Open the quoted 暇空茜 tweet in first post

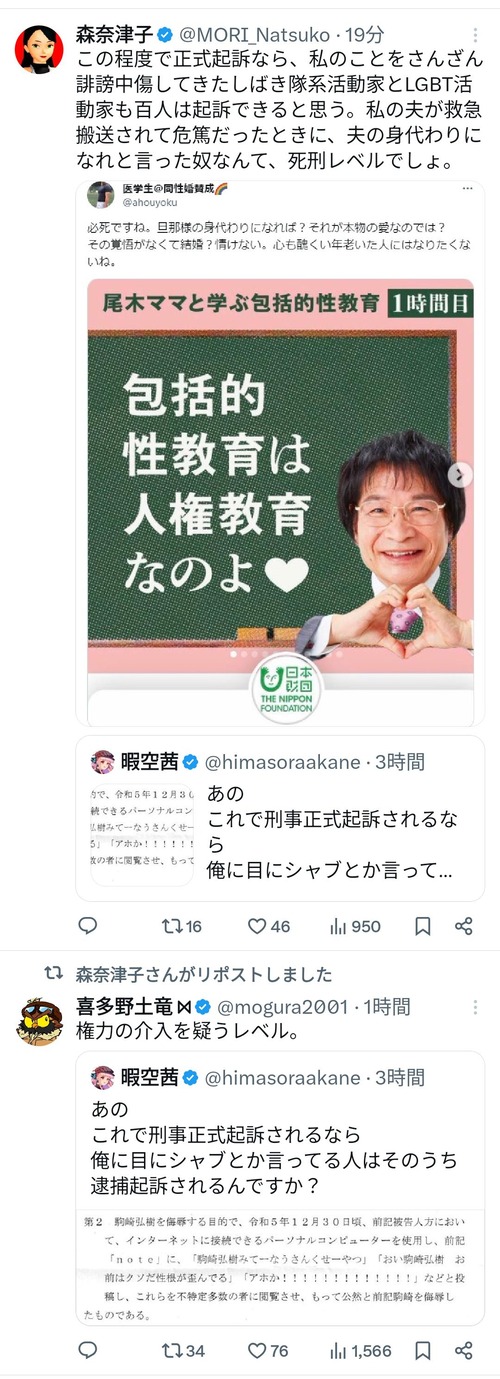pyautogui.click(x=280, y=816)
